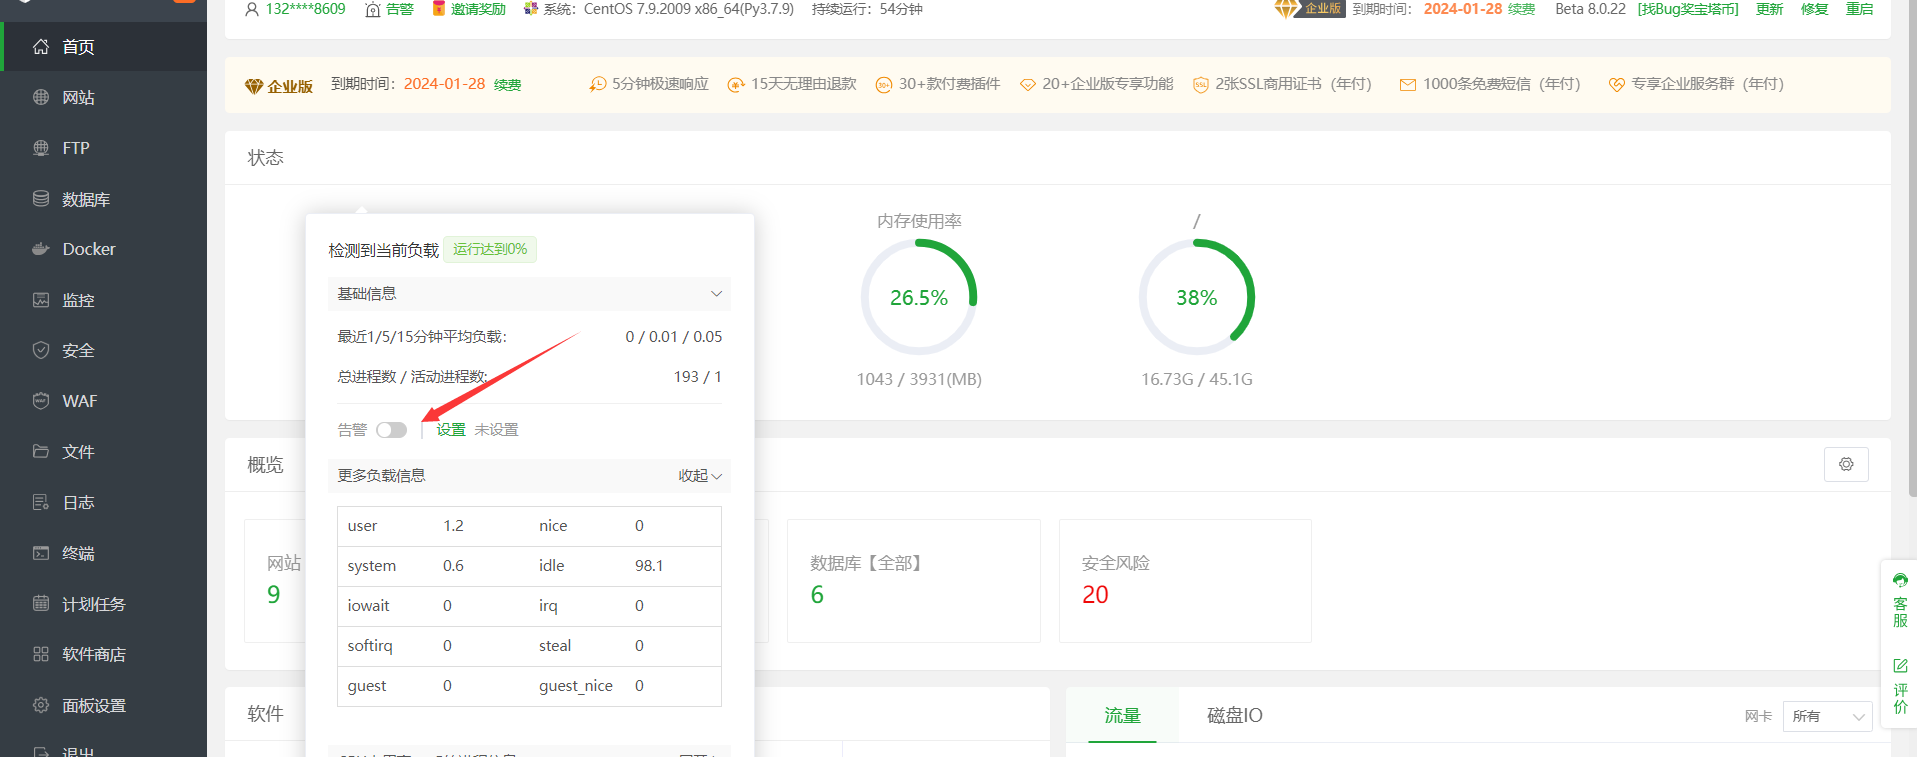Click the 持续运行: 54分钟 uptime text
Screen dimensions: 1917x757
[867, 9]
